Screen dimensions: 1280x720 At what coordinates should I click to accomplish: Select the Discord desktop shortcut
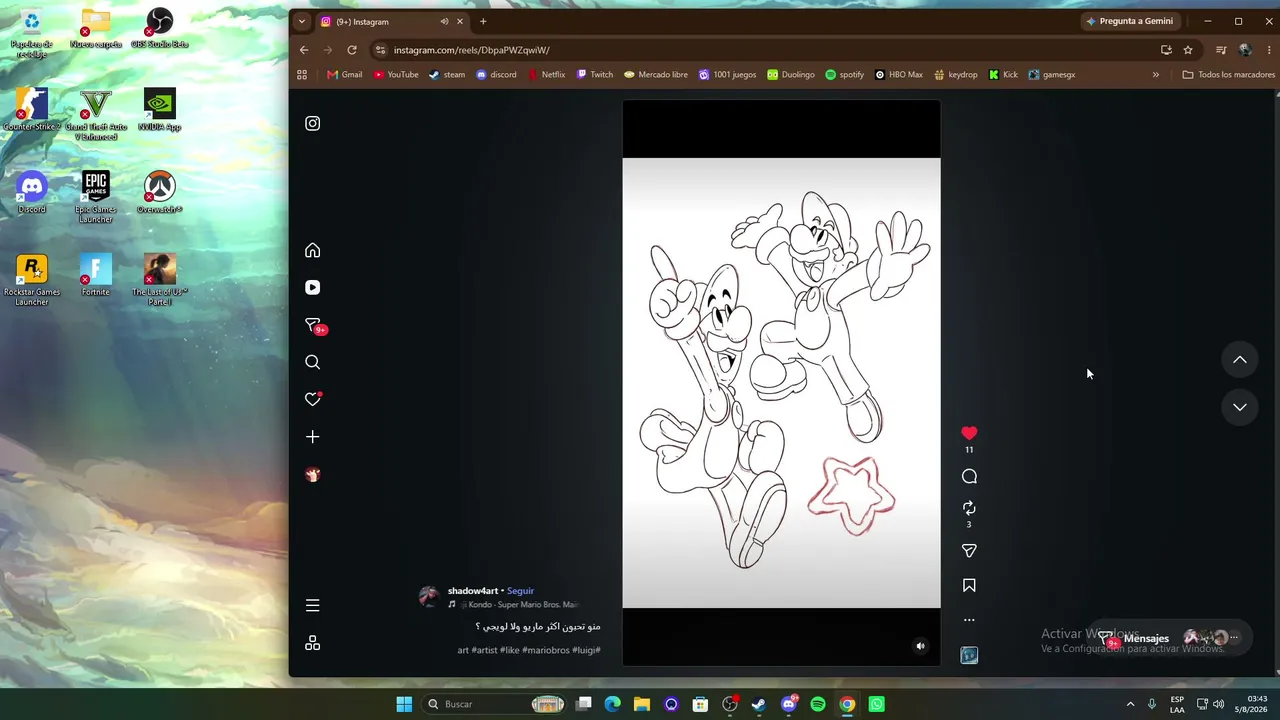(32, 192)
